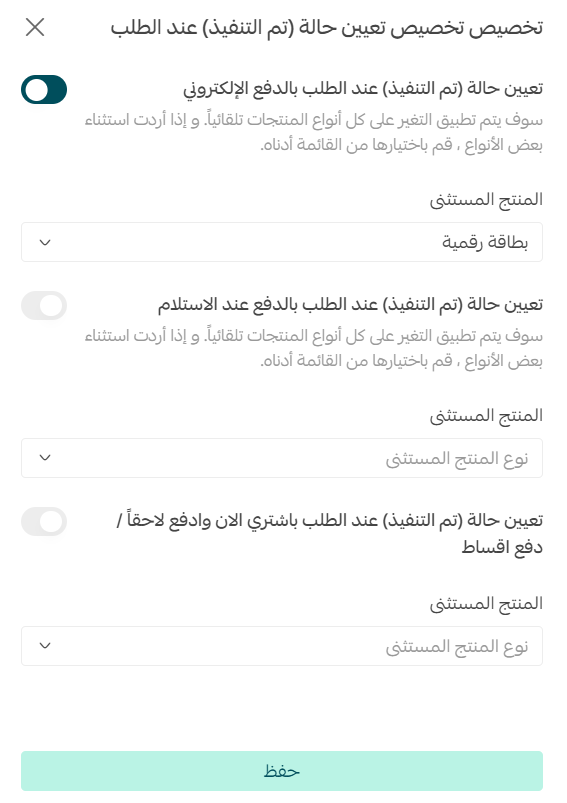The width and height of the screenshot is (567, 803).
Task: Click المنتج المستثنى label in installments section
Action: coord(486,604)
